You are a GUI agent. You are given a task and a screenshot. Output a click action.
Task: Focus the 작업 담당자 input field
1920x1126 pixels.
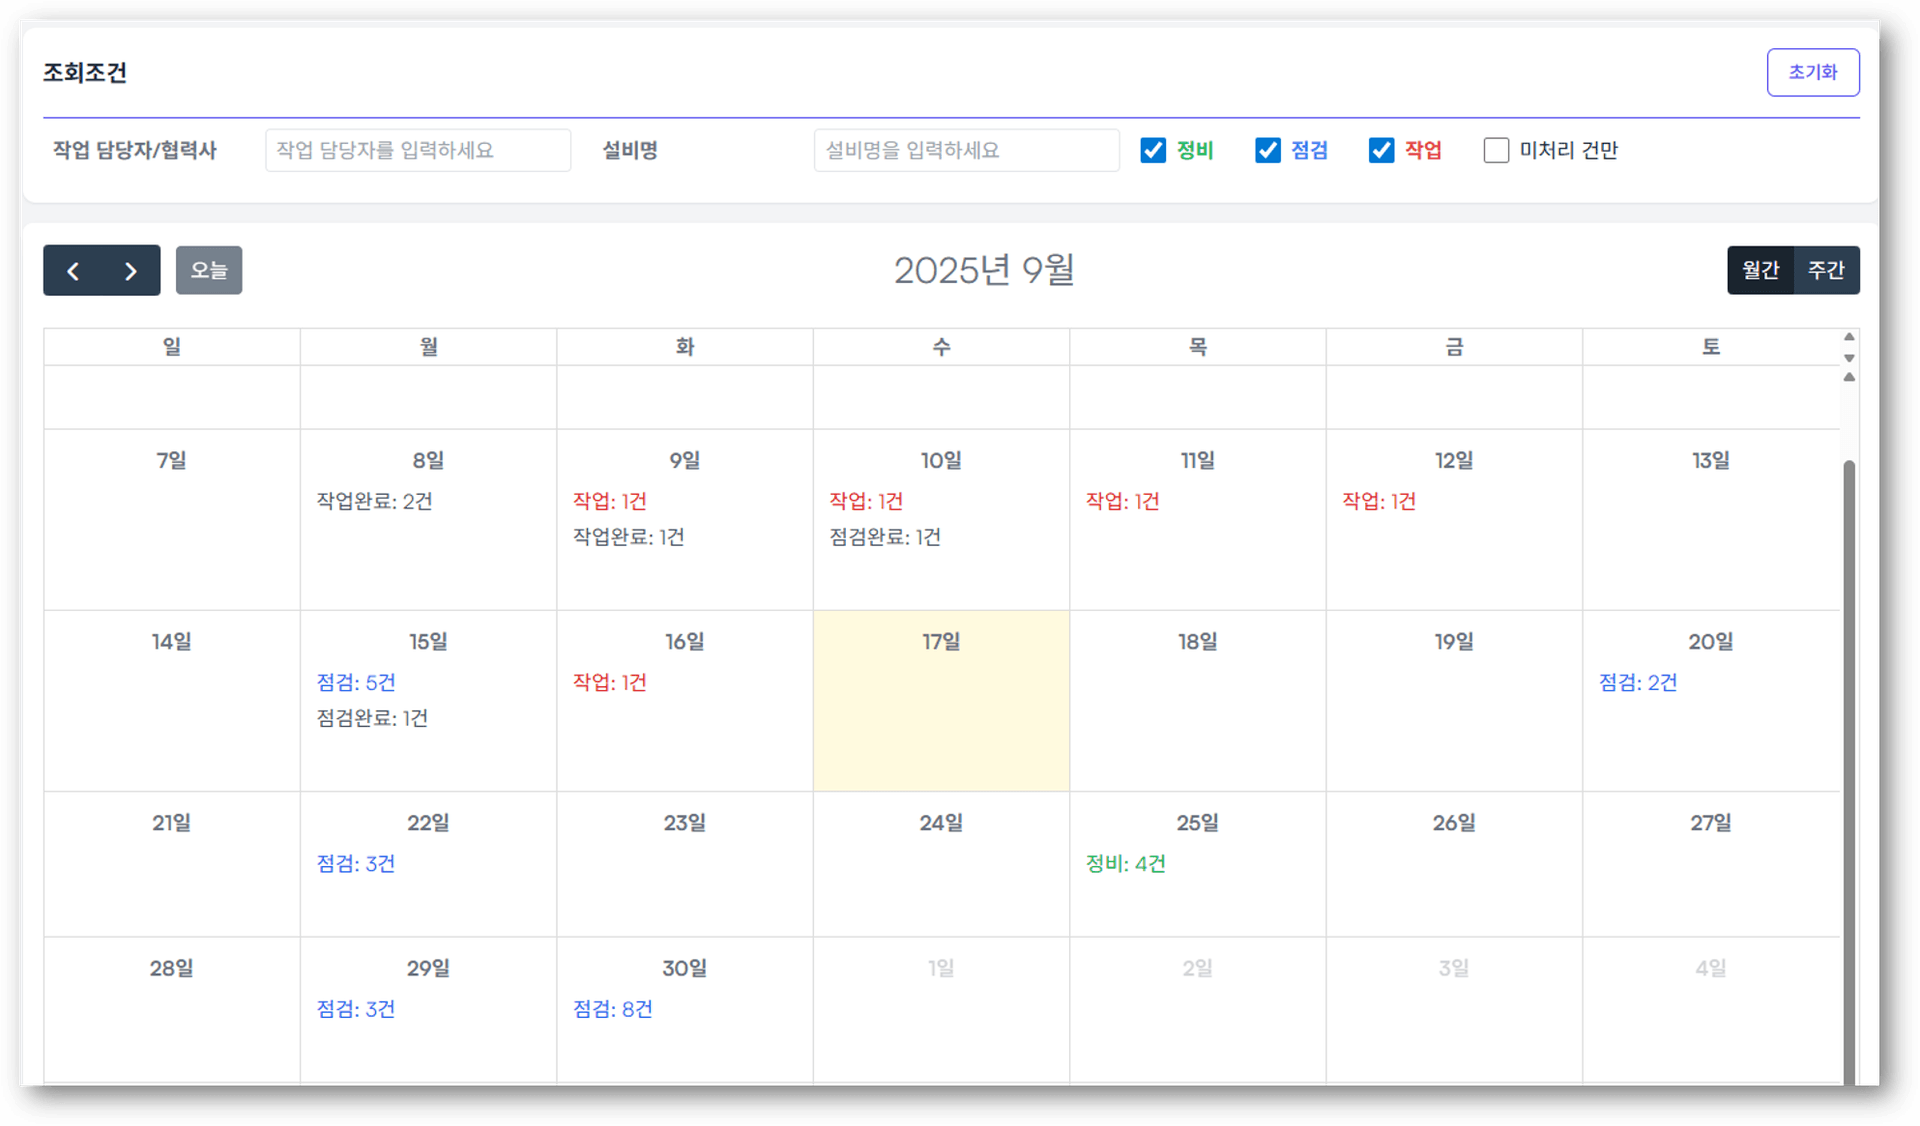pyautogui.click(x=417, y=150)
